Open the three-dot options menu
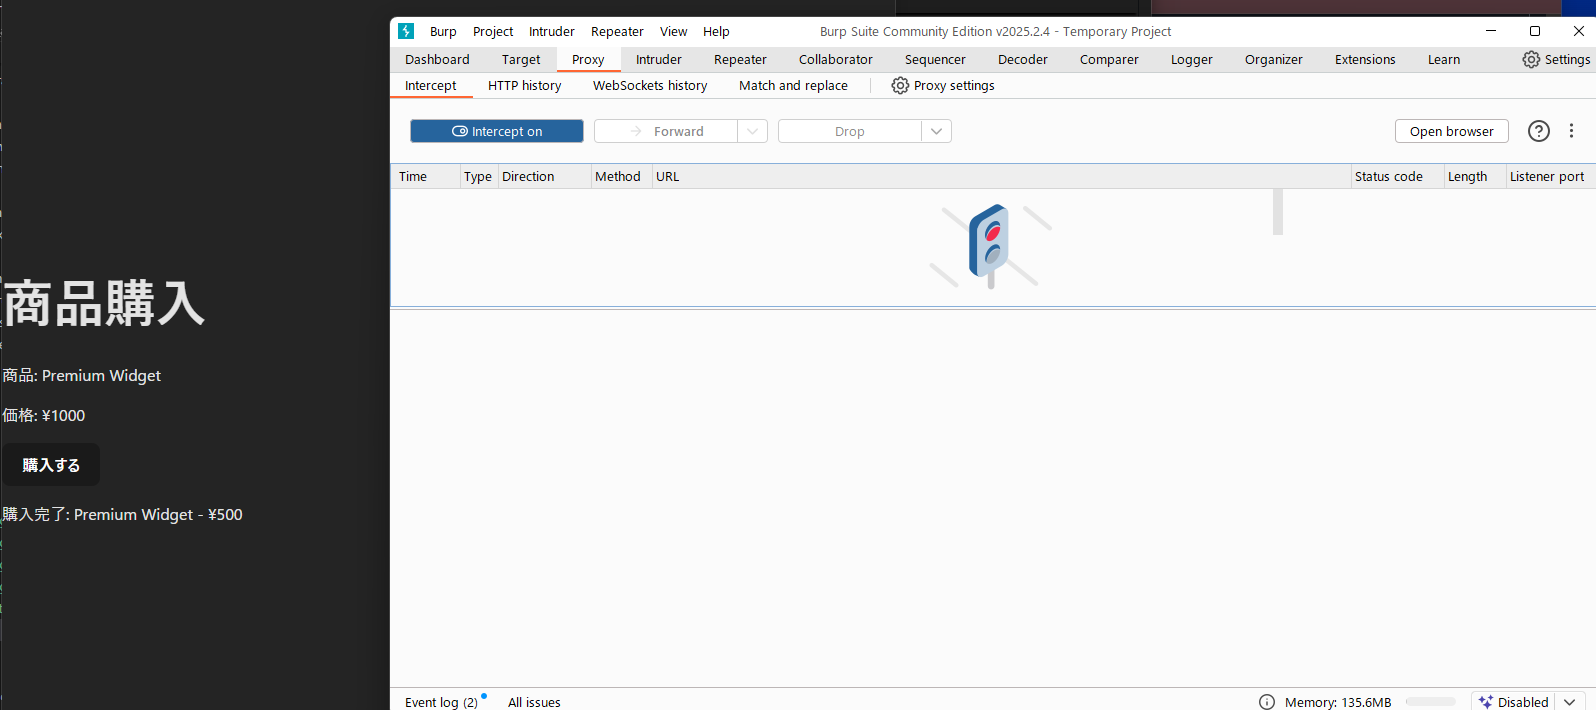This screenshot has height=710, width=1596. coord(1571,131)
